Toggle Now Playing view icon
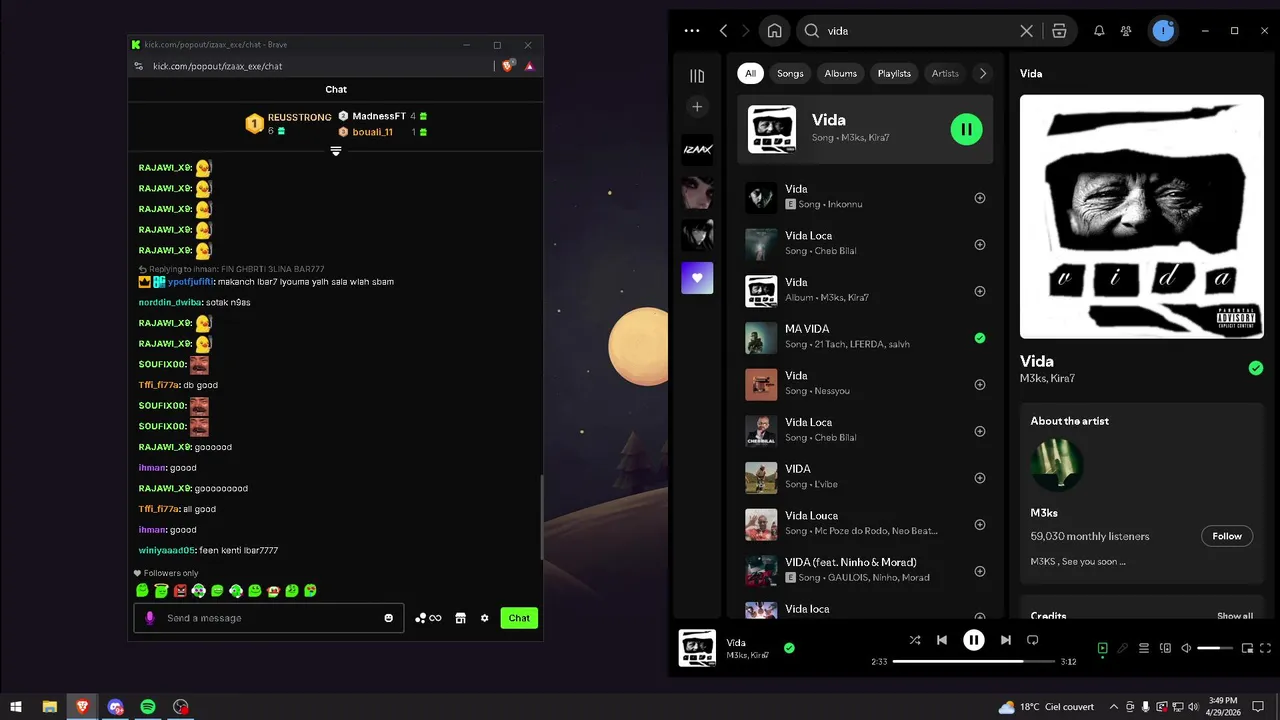 (1102, 648)
